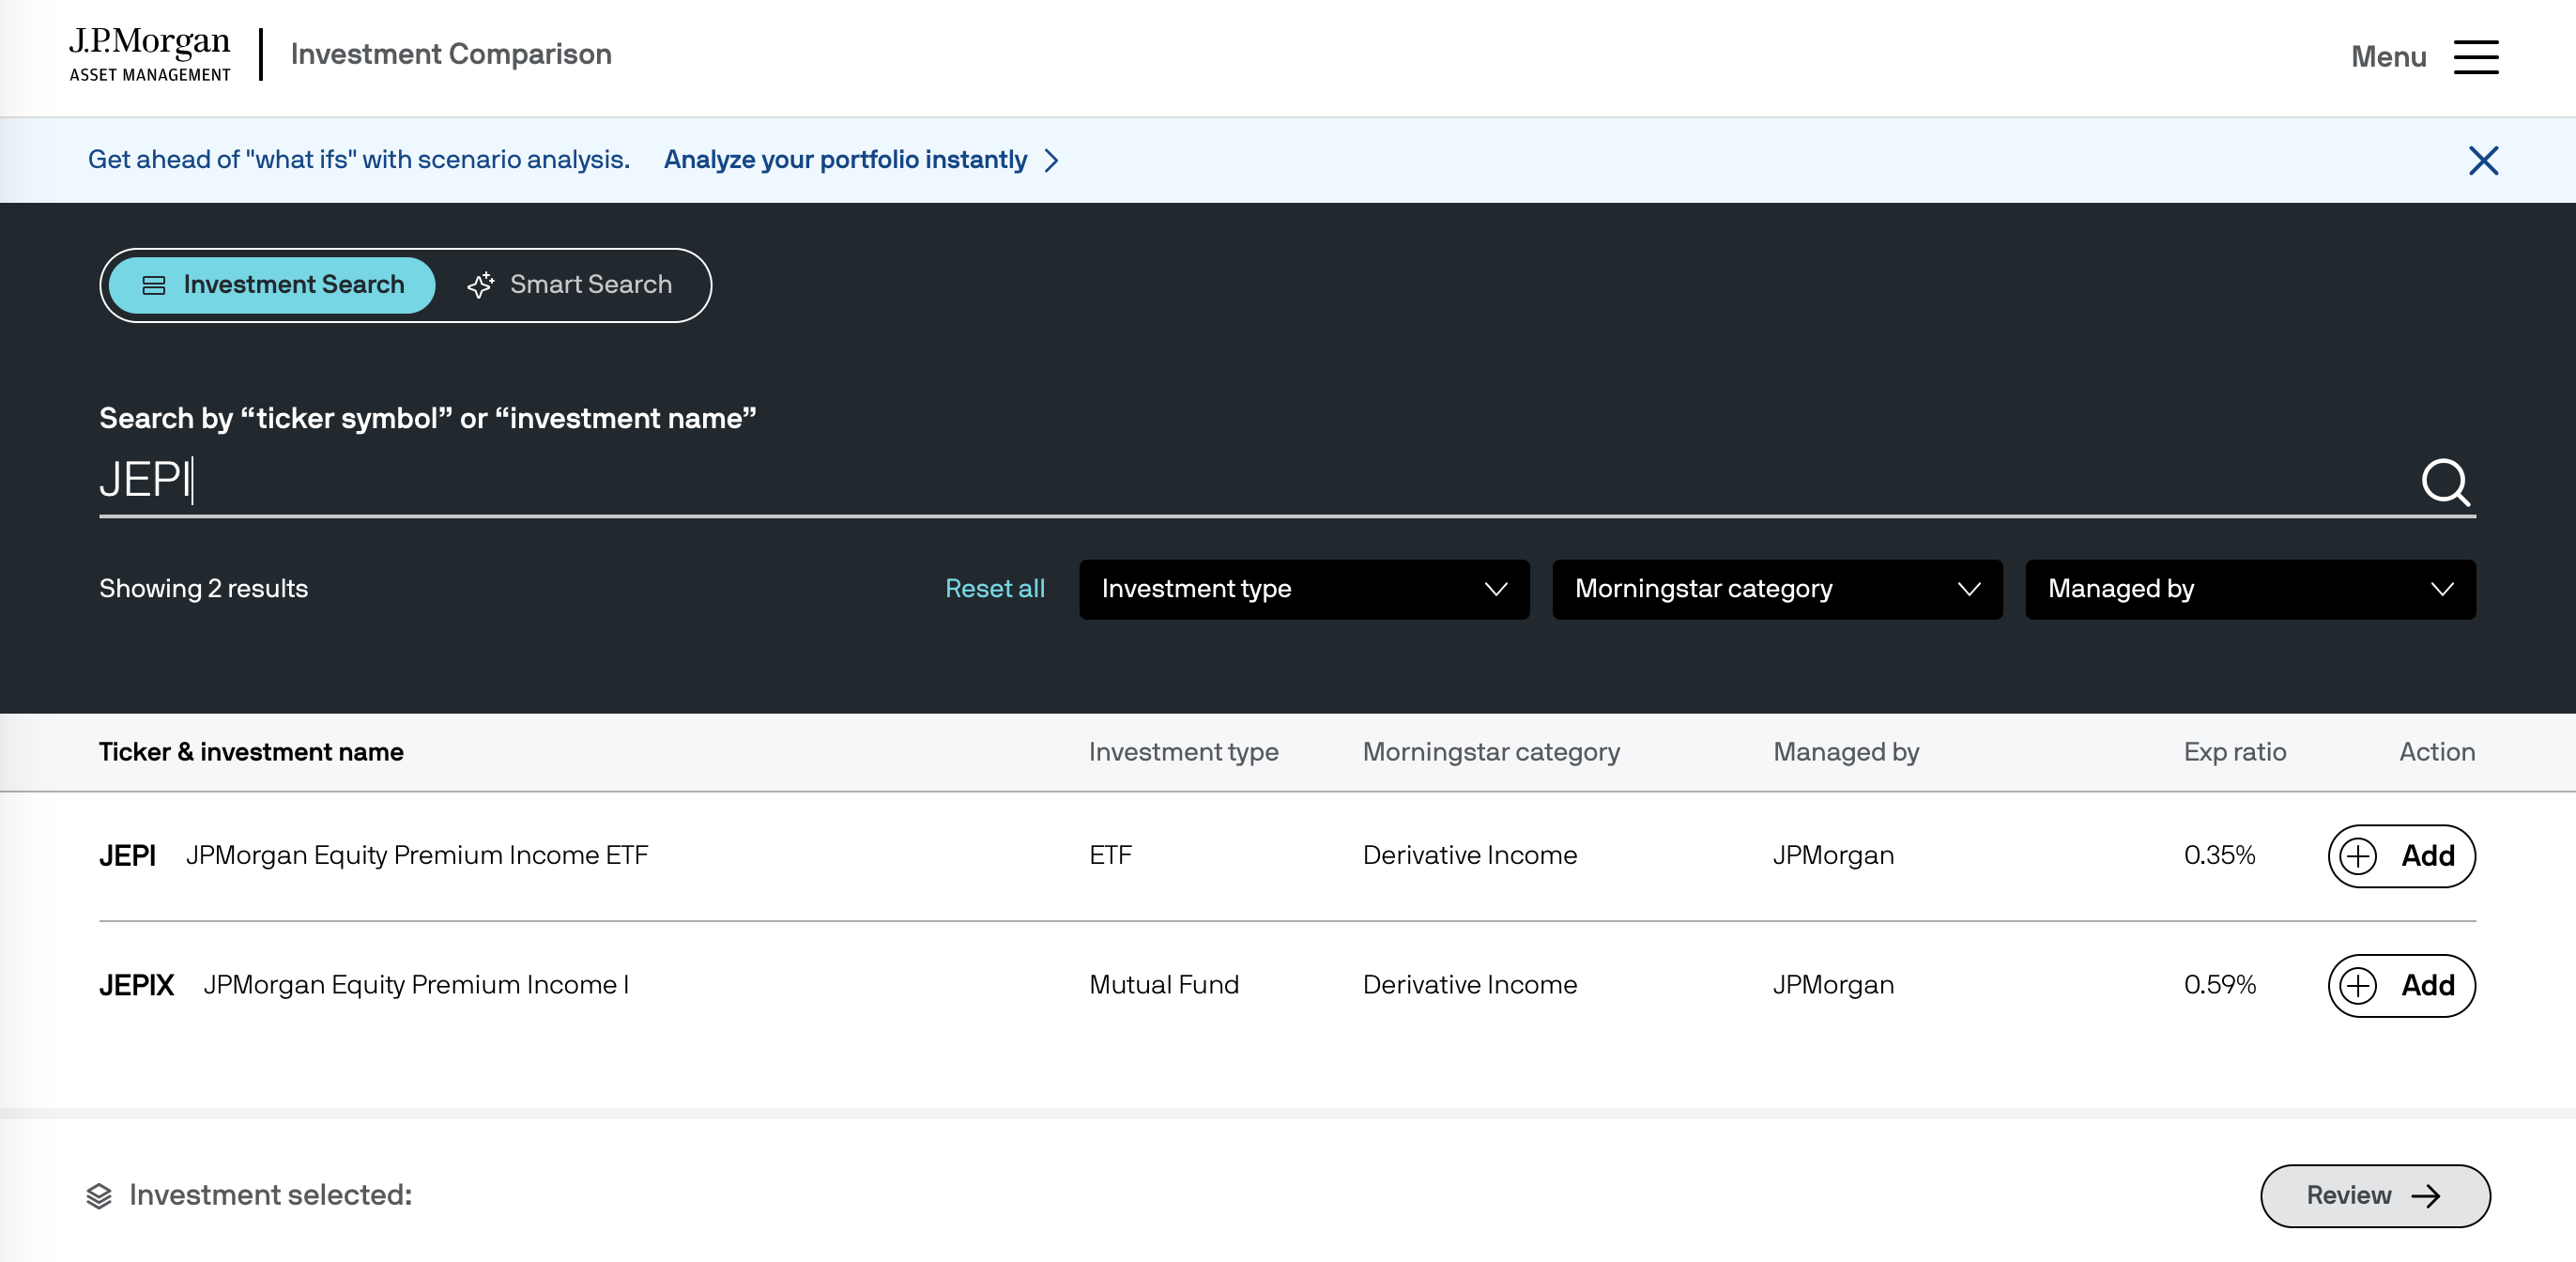The height and width of the screenshot is (1262, 2576).
Task: Click the J.P.Morgan Asset Management logo
Action: [x=150, y=55]
